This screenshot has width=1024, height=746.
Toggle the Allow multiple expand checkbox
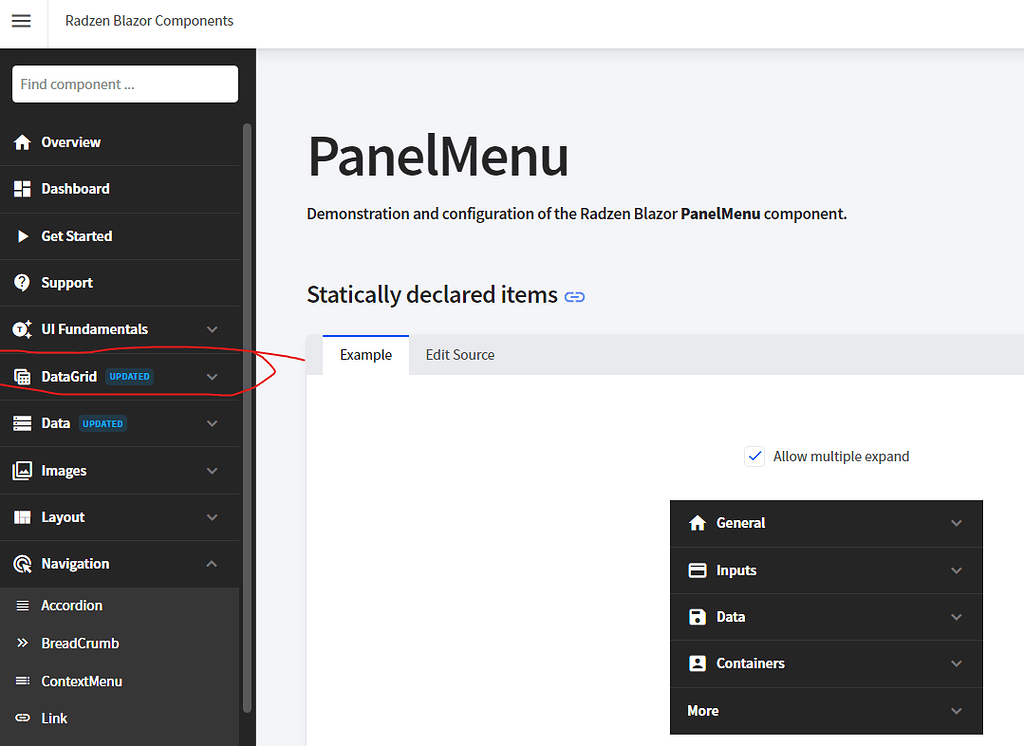coord(755,456)
